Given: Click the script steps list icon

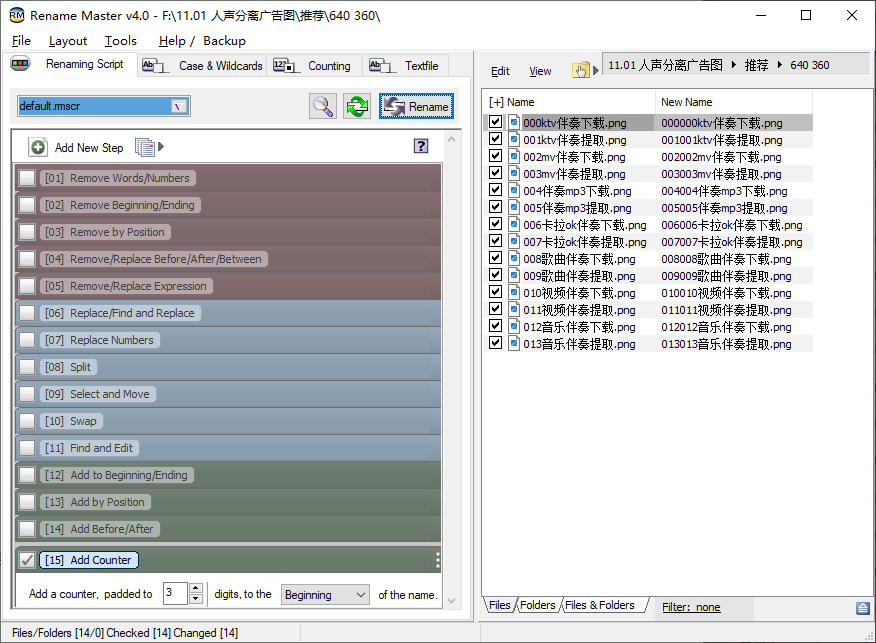Looking at the screenshot, I should click(145, 147).
